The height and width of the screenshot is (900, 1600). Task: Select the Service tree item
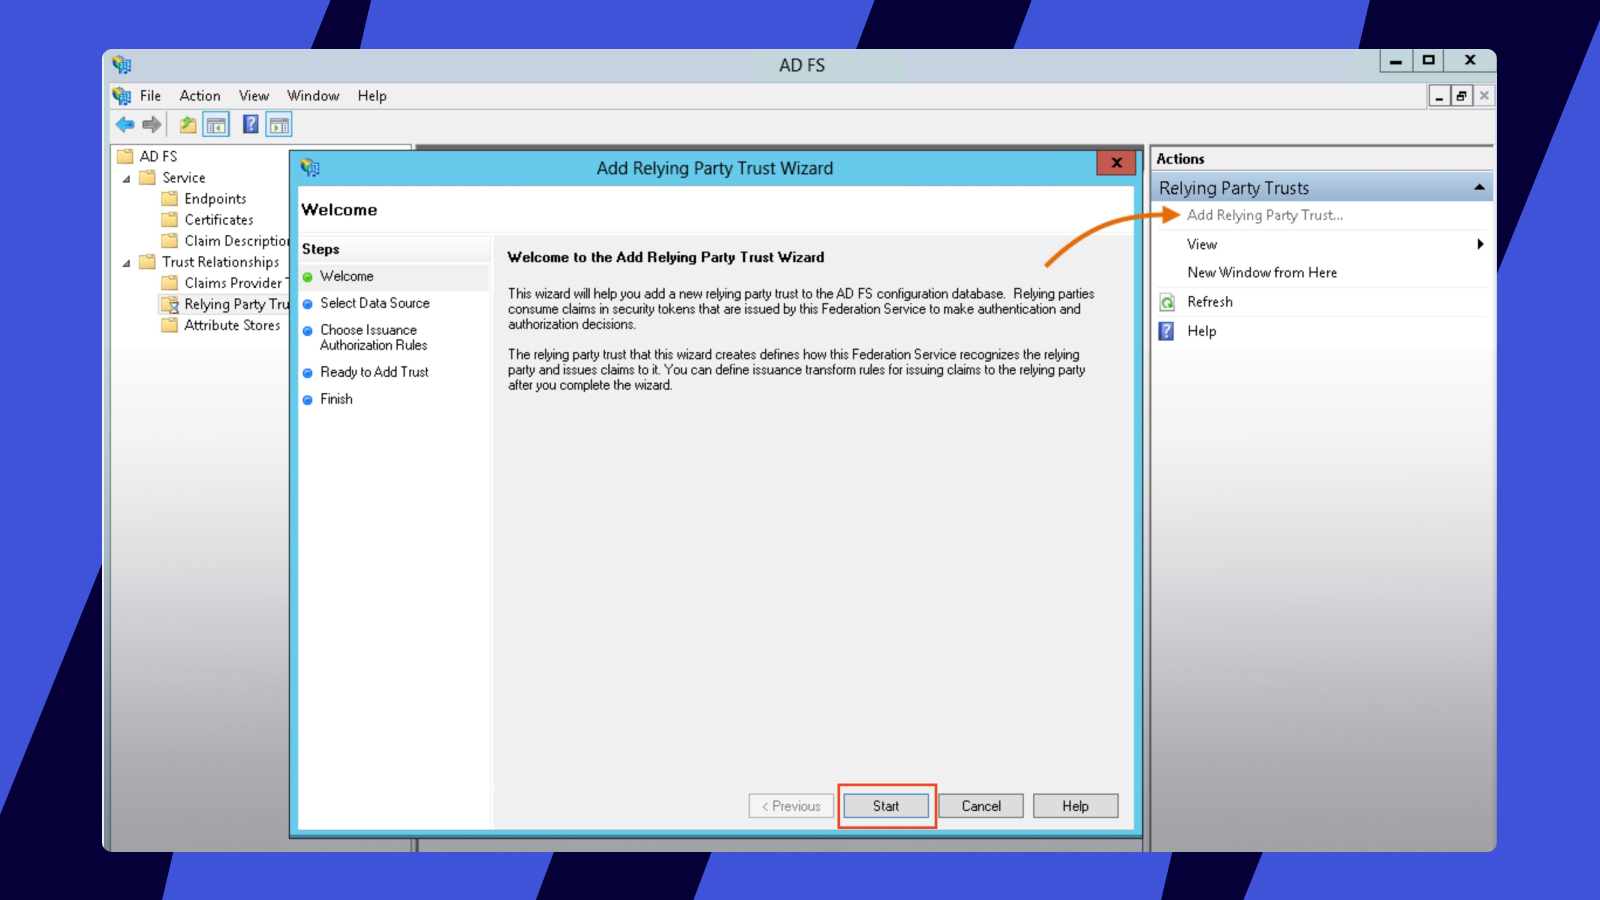(x=184, y=178)
